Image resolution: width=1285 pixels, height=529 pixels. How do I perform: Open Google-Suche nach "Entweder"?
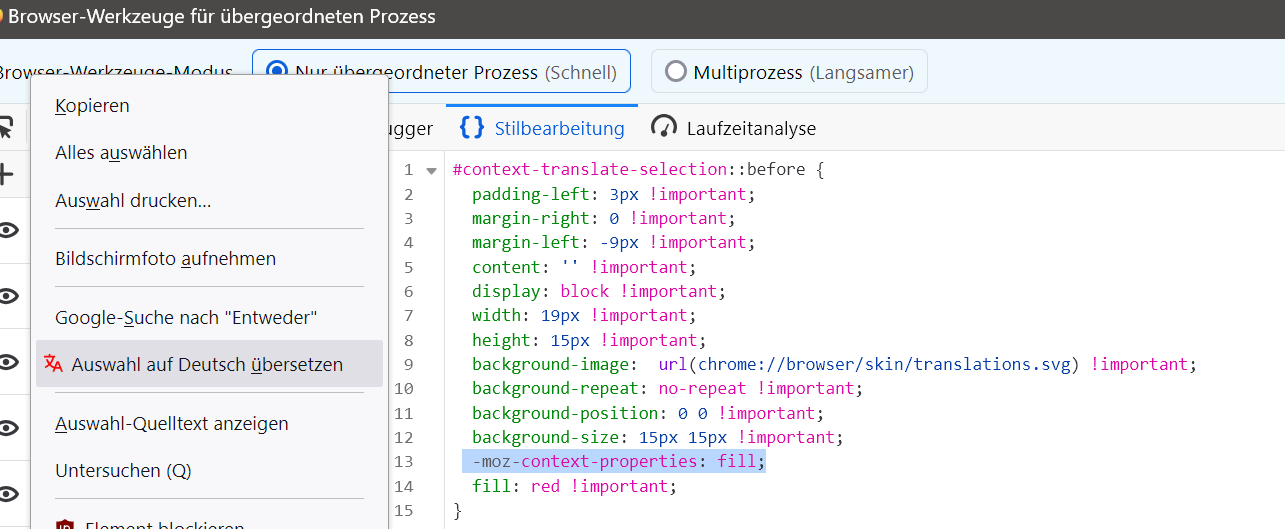(x=186, y=318)
